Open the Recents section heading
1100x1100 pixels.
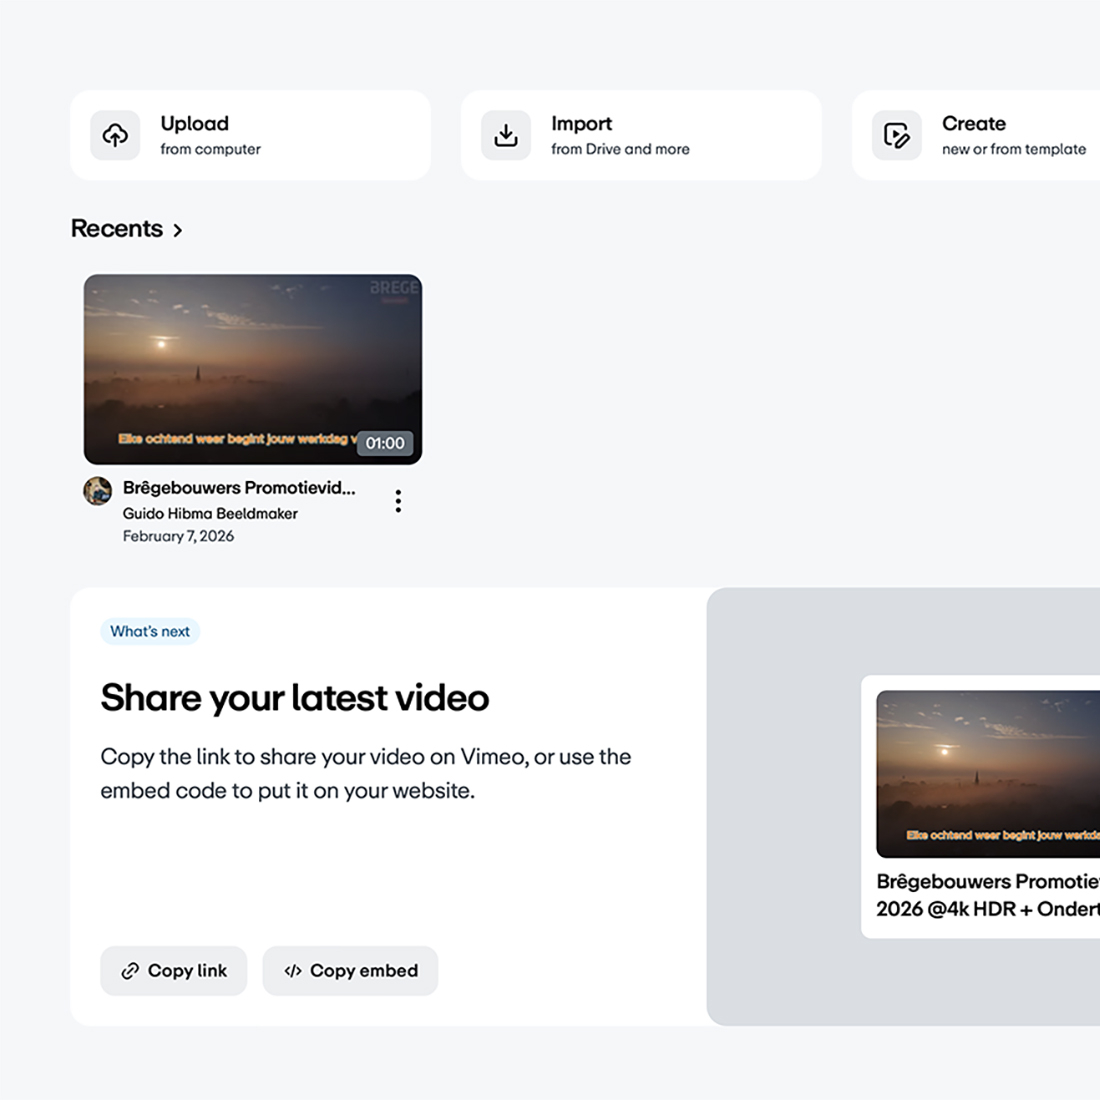[117, 229]
